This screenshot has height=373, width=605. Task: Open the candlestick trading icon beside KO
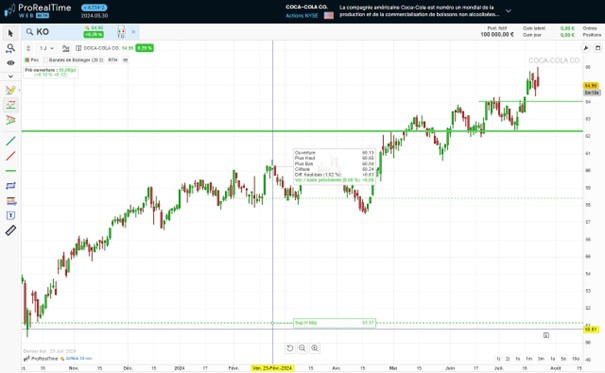tap(121, 32)
